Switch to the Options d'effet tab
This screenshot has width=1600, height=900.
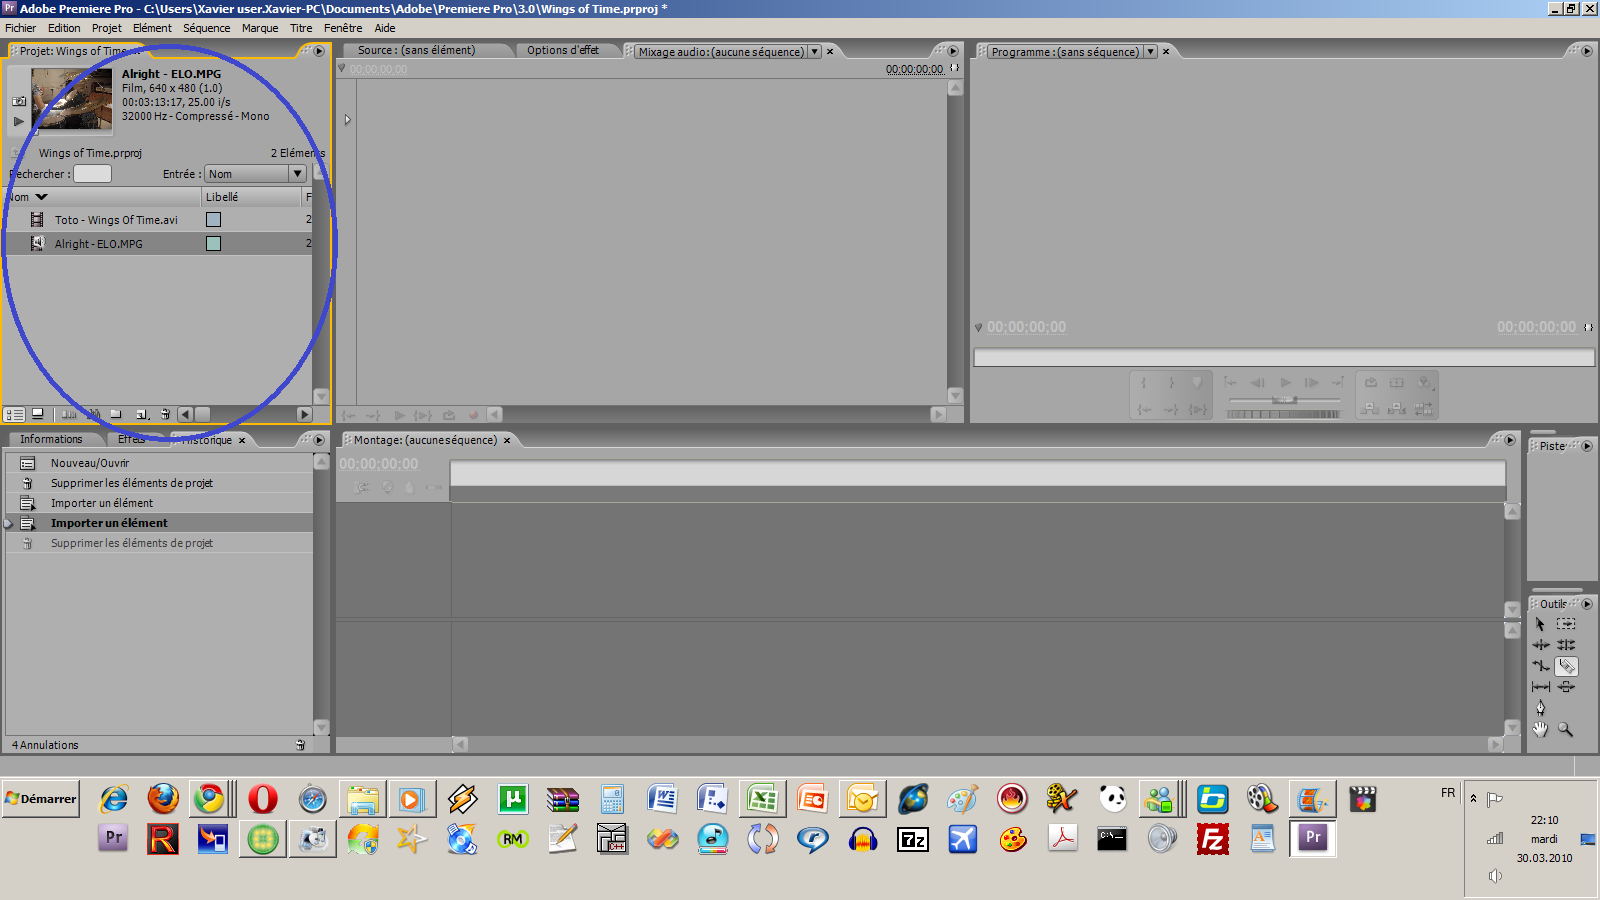pos(563,50)
